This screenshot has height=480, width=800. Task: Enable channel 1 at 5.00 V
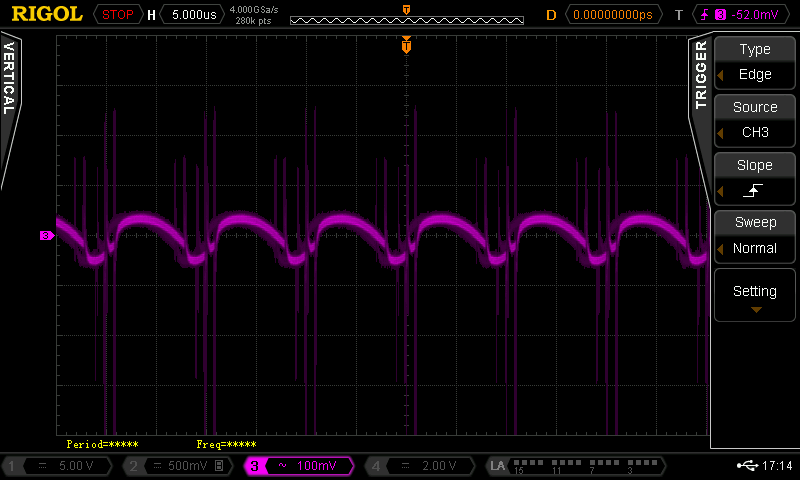tap(57, 466)
